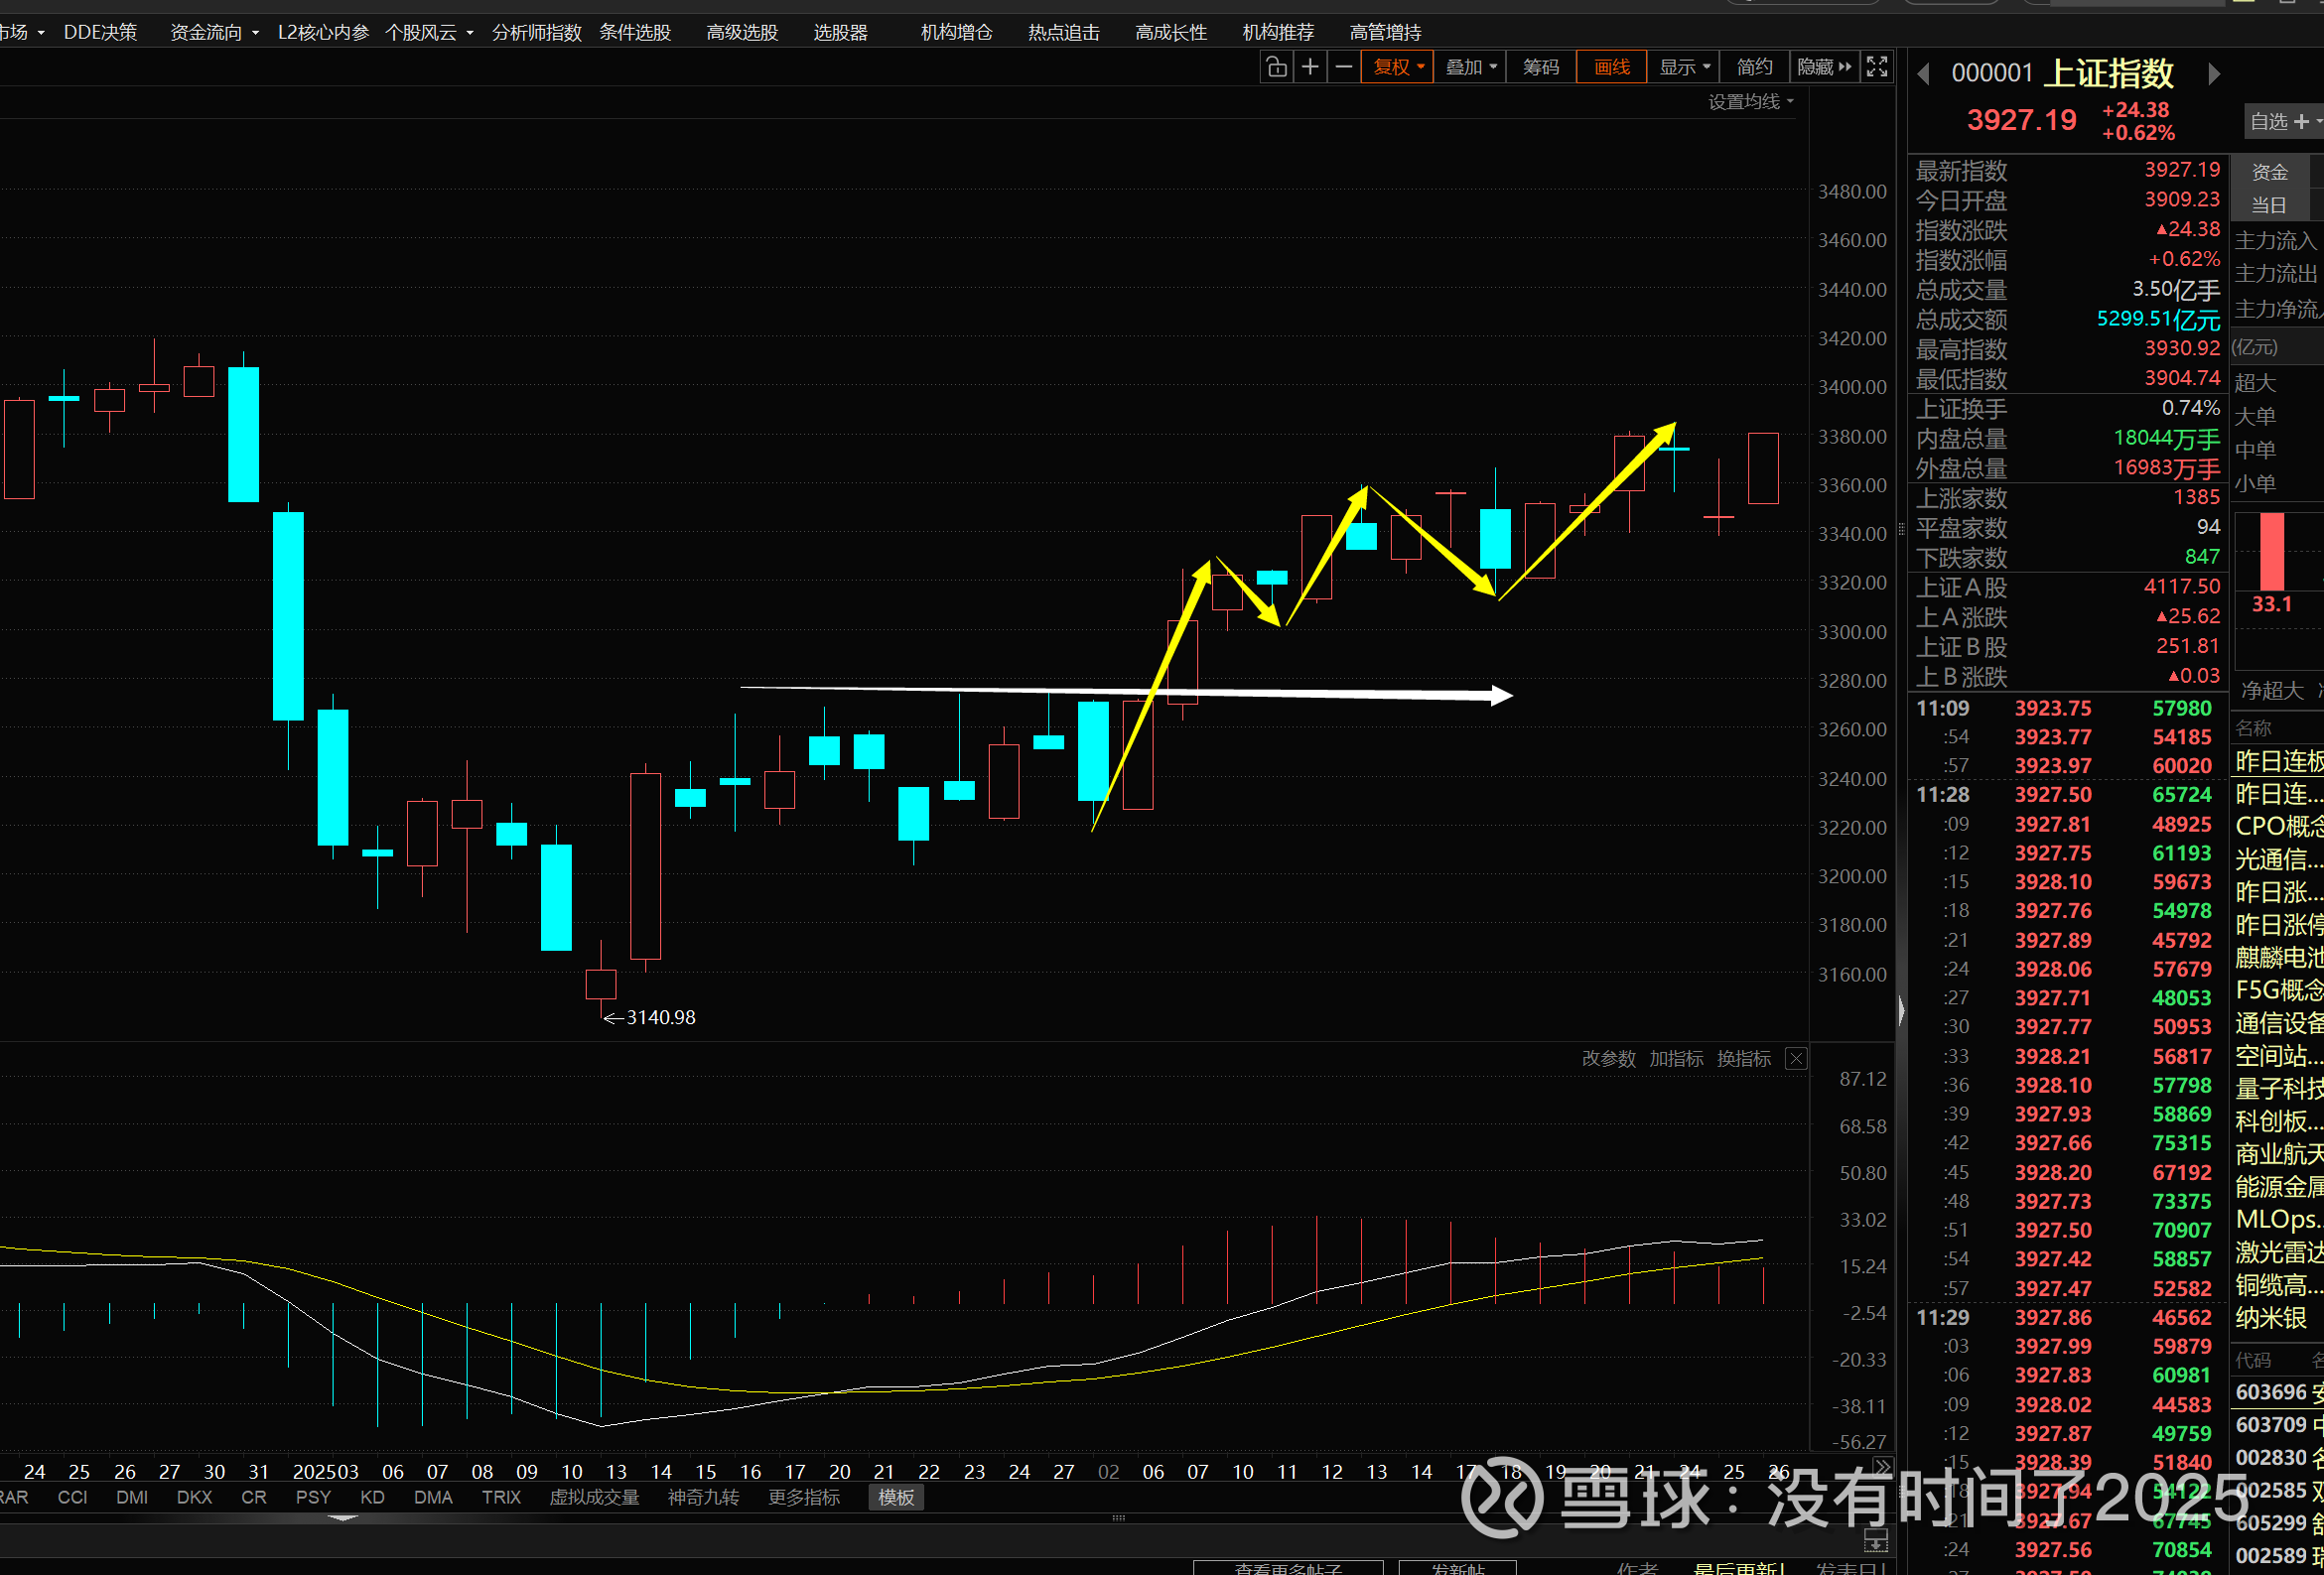Screen dimensions: 2324x1575
Task: Click the 3140.98 lowest price candlestick
Action: (x=601, y=984)
